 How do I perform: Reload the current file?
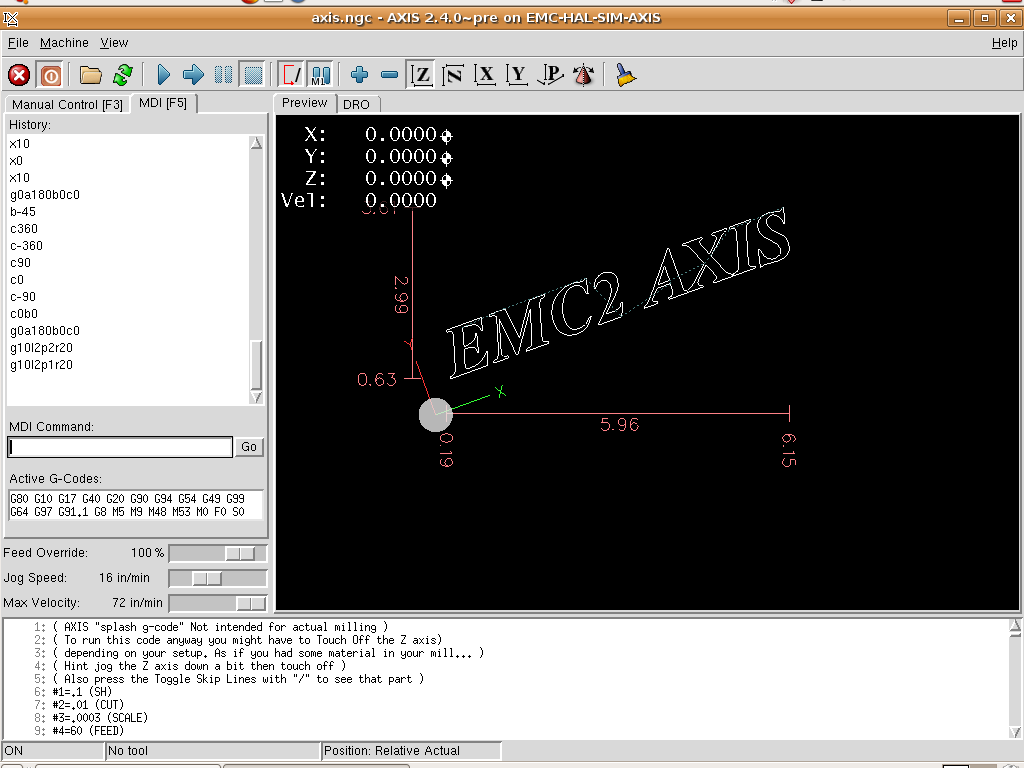pyautogui.click(x=123, y=75)
